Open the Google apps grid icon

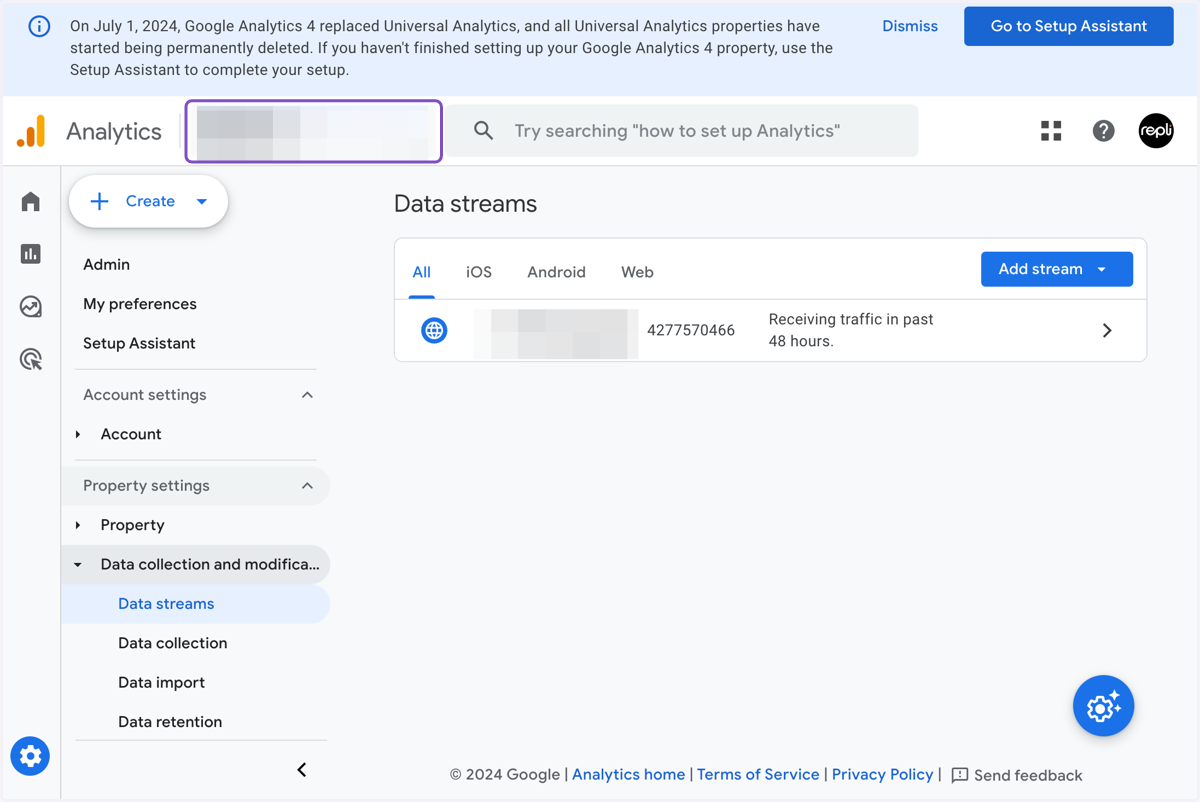1051,131
